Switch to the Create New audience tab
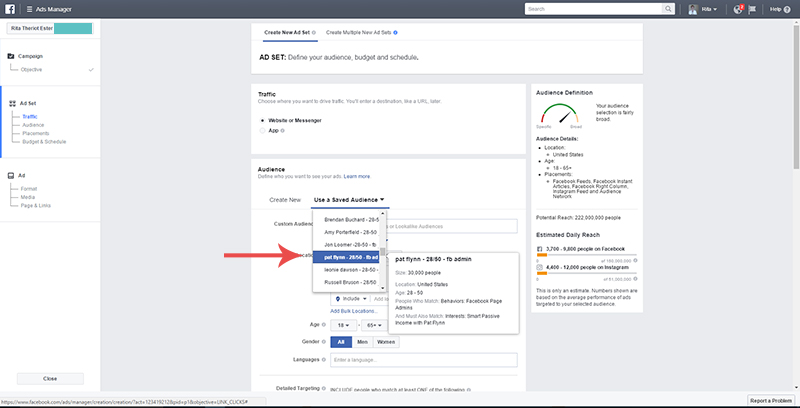 [x=285, y=200]
